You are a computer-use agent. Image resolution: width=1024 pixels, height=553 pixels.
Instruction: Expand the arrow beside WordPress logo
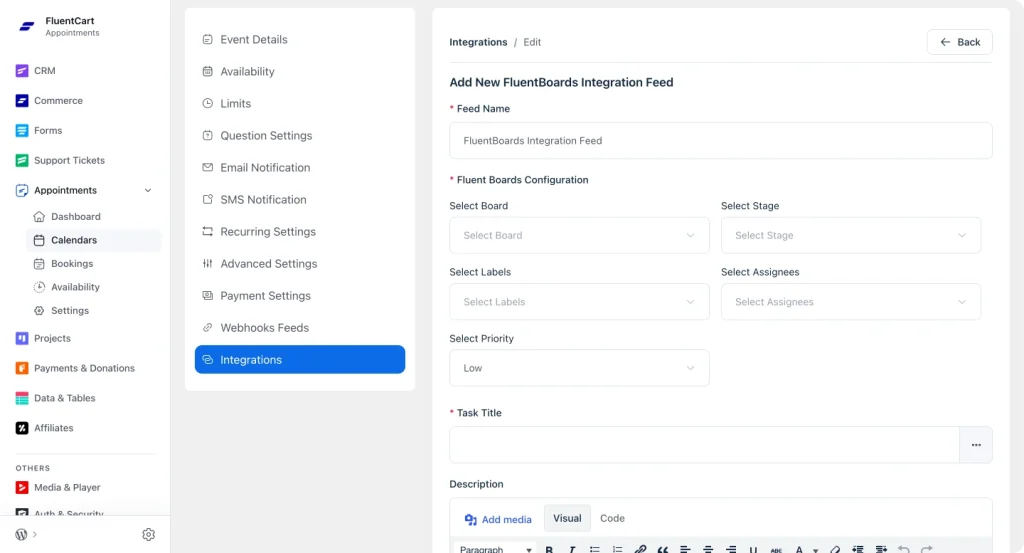(35, 535)
